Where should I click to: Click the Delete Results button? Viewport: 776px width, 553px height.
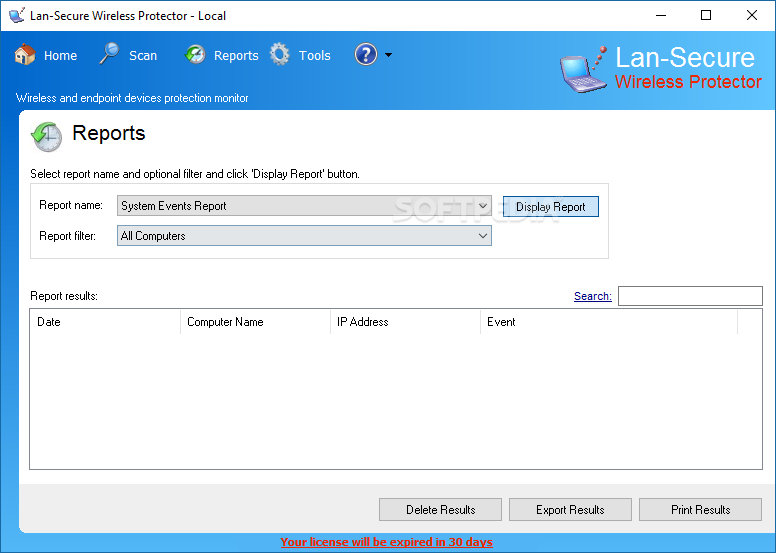click(440, 509)
